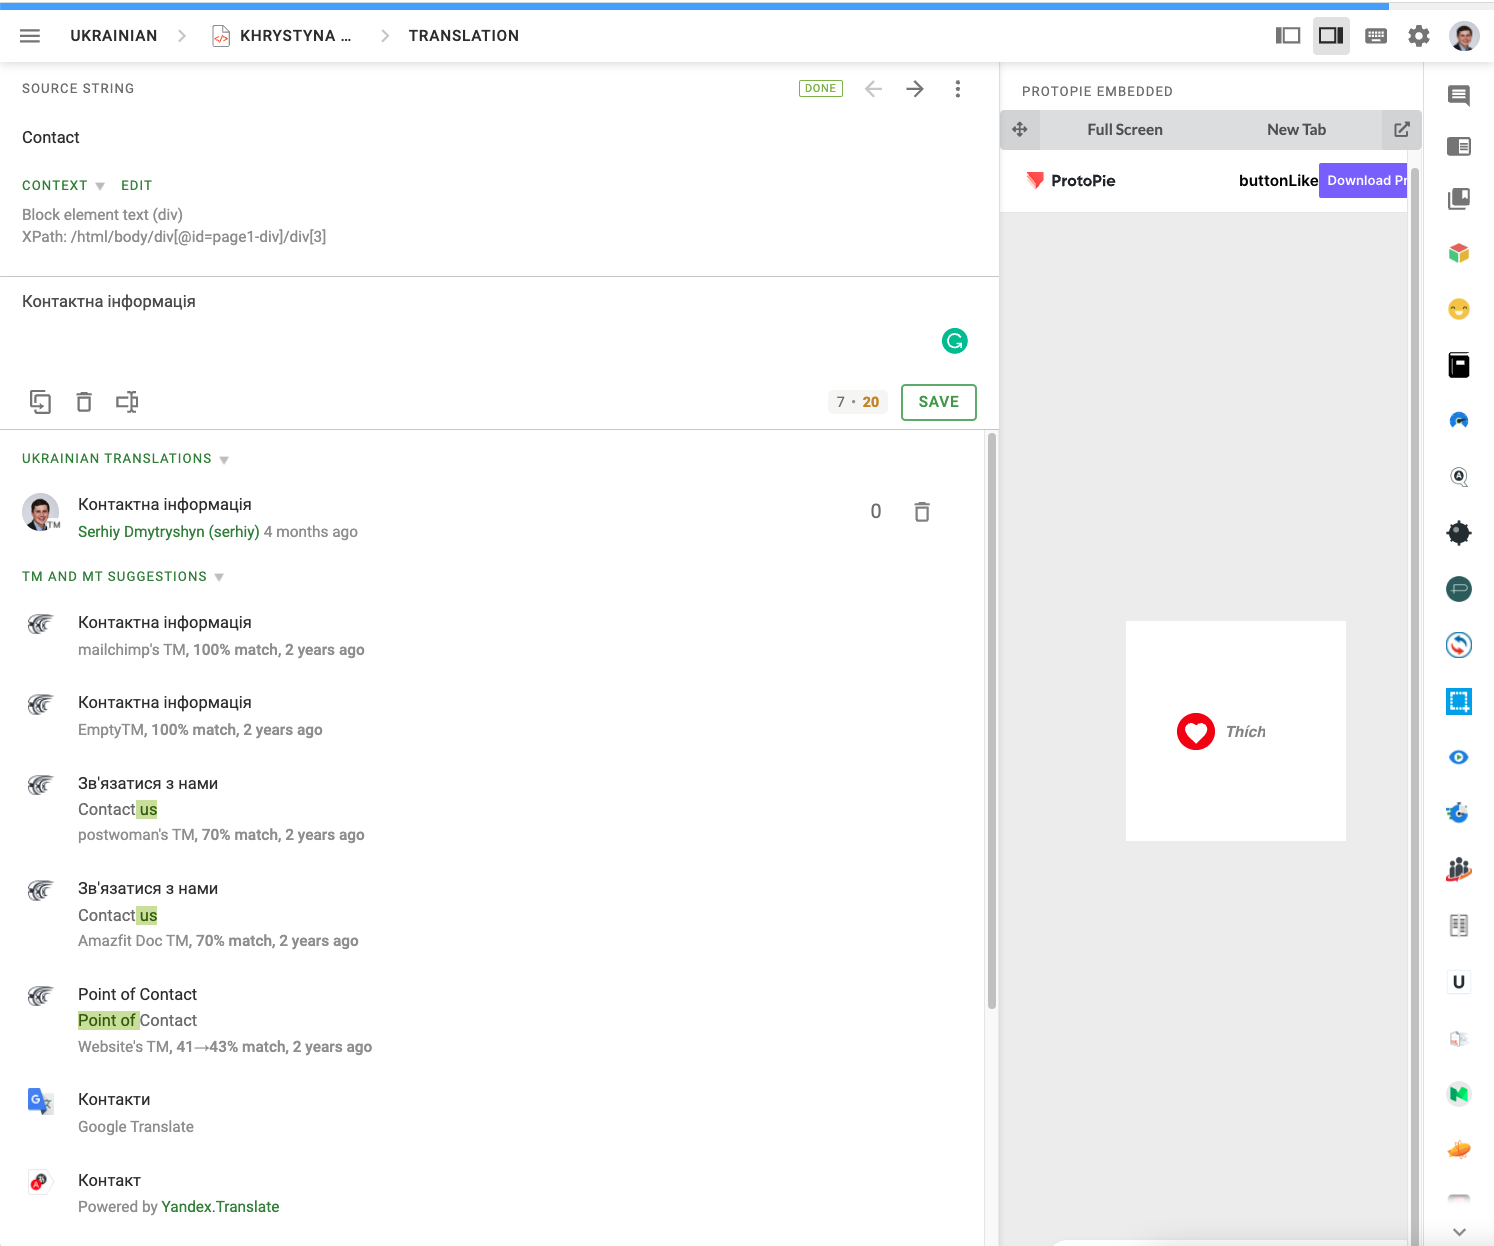The image size is (1494, 1246).
Task: Collapse Ukrainian Translations section
Action: [x=125, y=459]
